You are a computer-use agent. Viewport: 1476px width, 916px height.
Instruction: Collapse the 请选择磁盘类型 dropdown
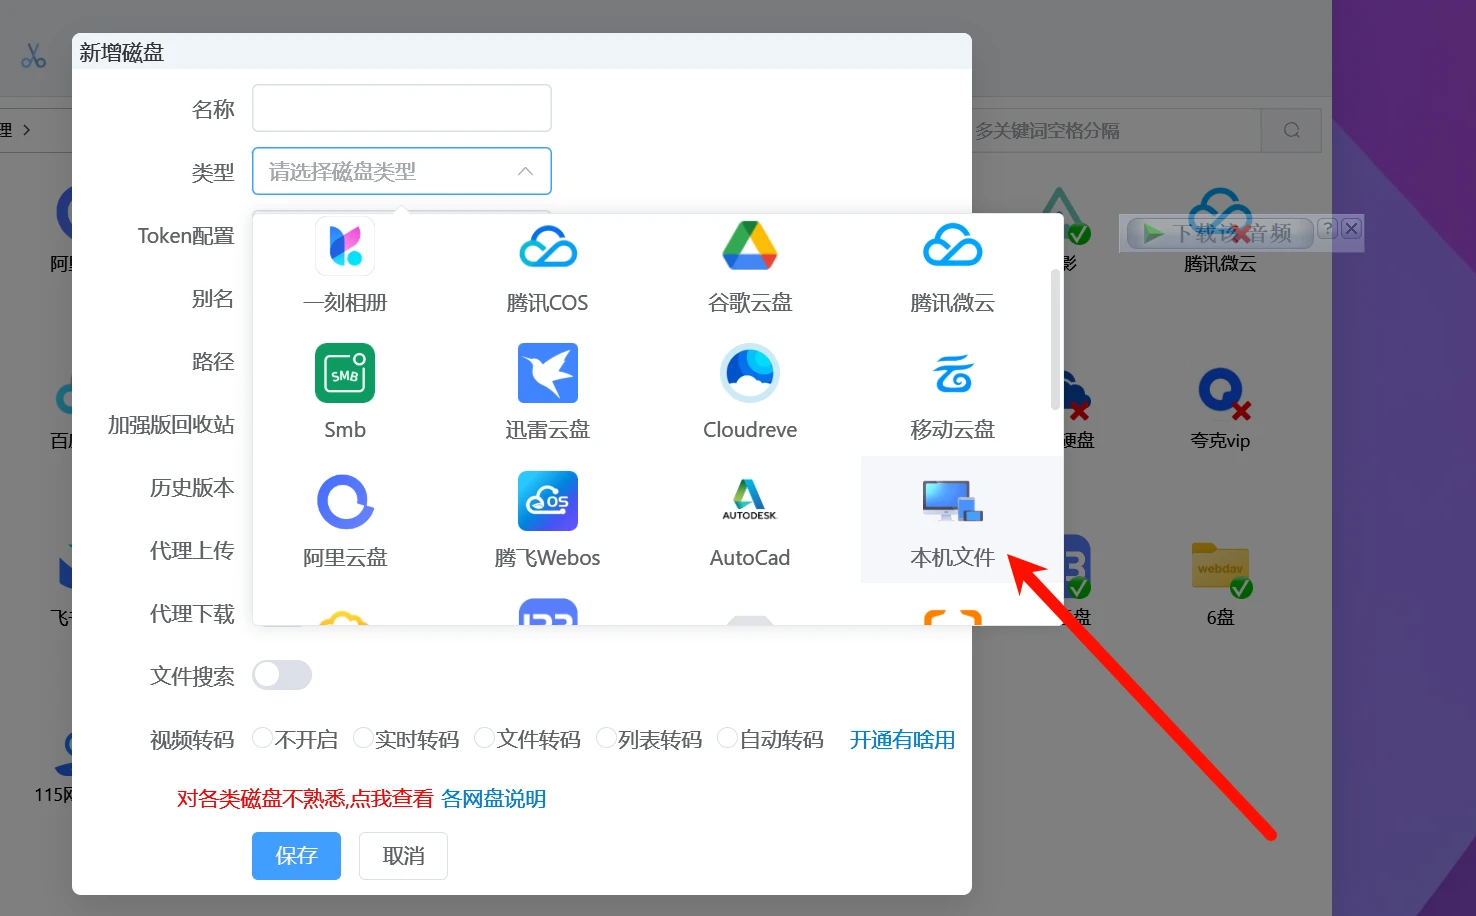525,171
